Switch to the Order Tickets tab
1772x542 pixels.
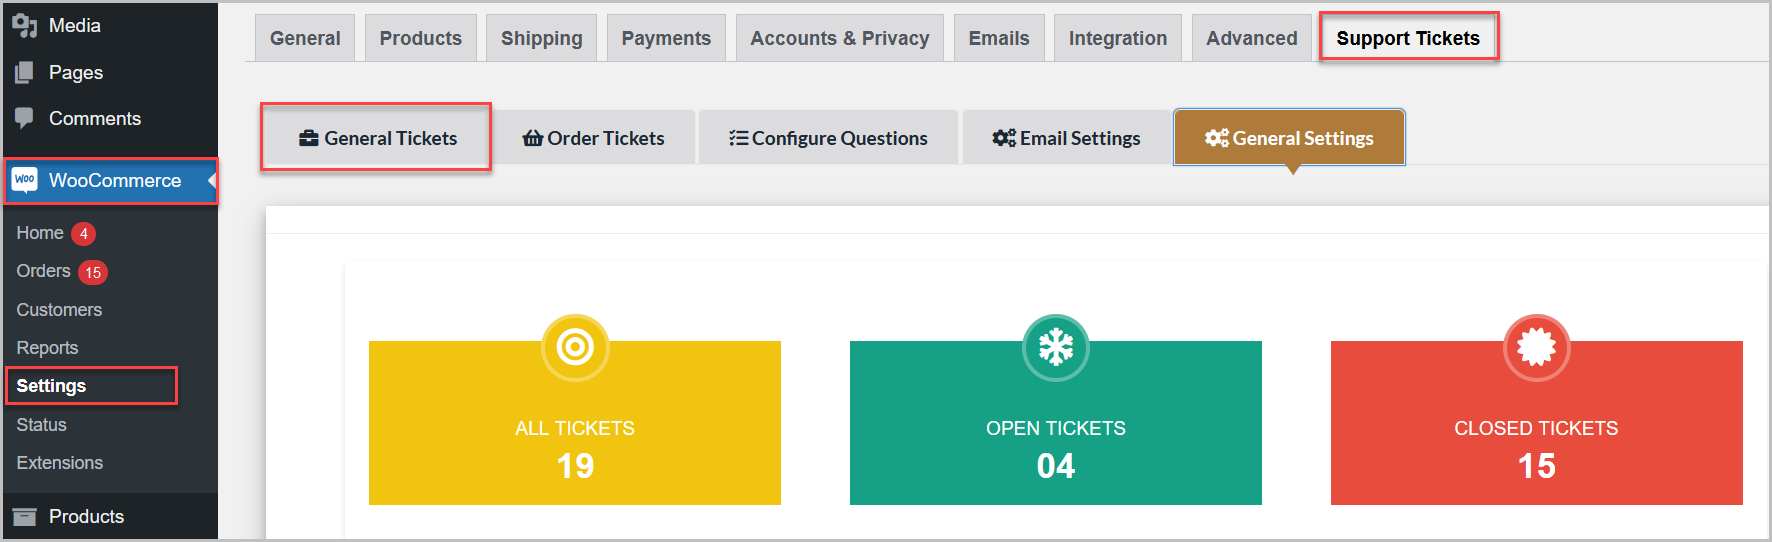pos(594,137)
